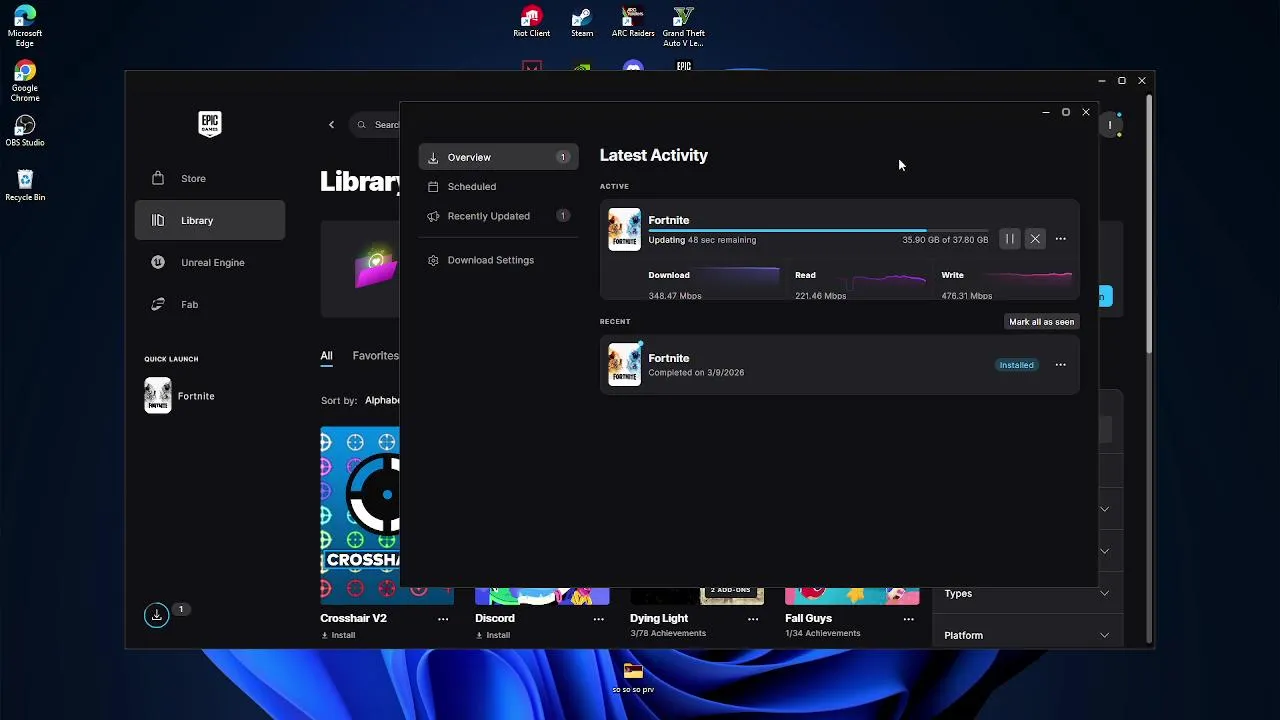Click Install under Crosshair V2
The height and width of the screenshot is (720, 1280).
pos(338,635)
